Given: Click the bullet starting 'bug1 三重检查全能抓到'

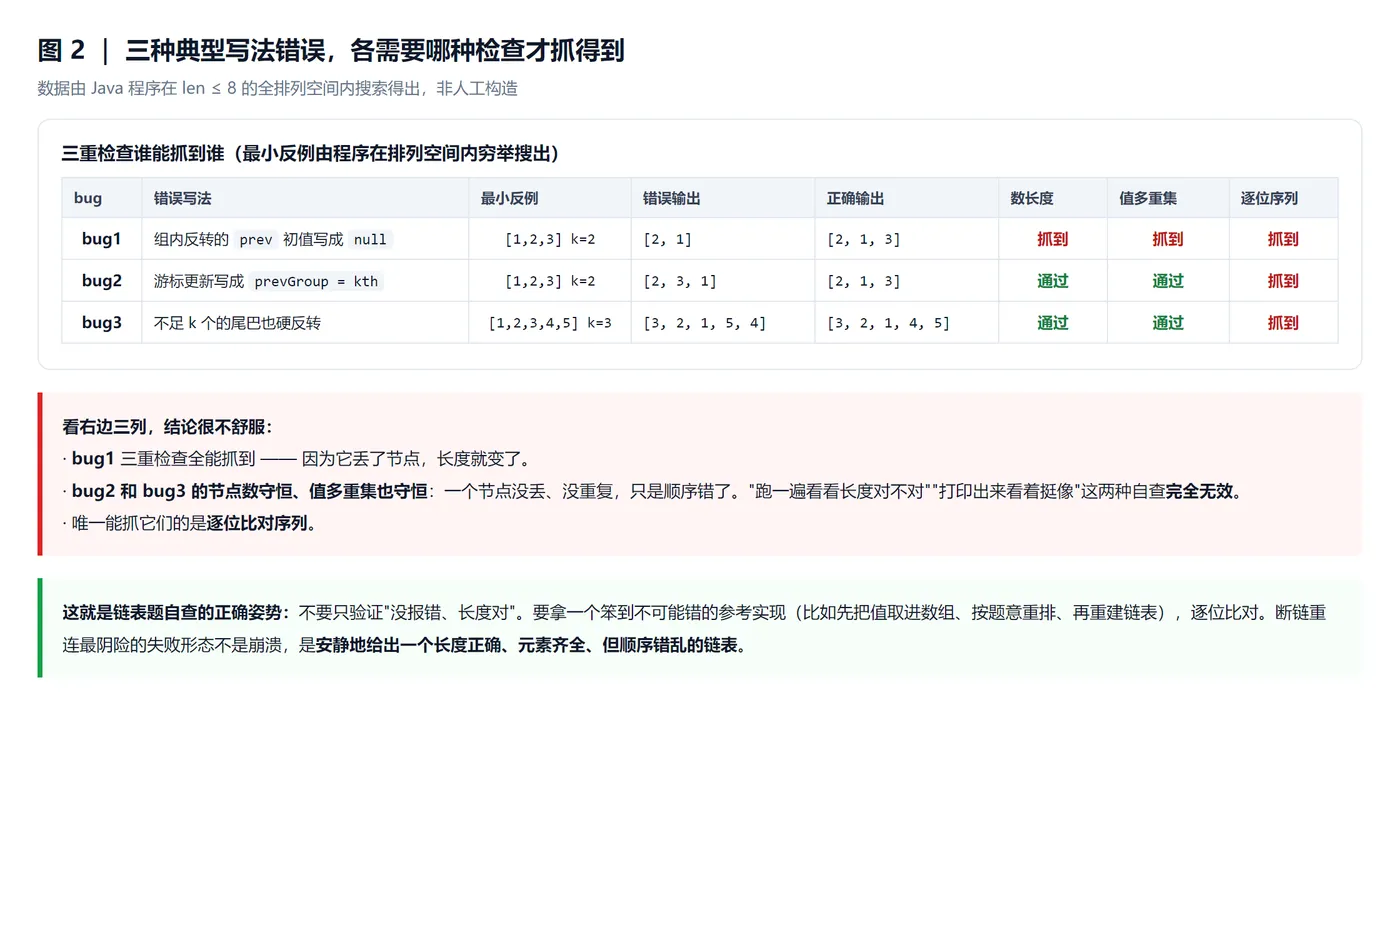Looking at the screenshot, I should pyautogui.click(x=299, y=459).
